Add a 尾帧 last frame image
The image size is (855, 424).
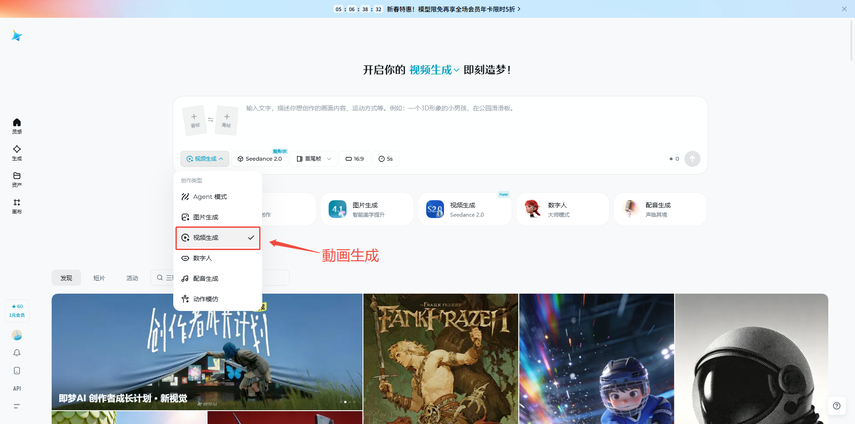click(x=226, y=120)
